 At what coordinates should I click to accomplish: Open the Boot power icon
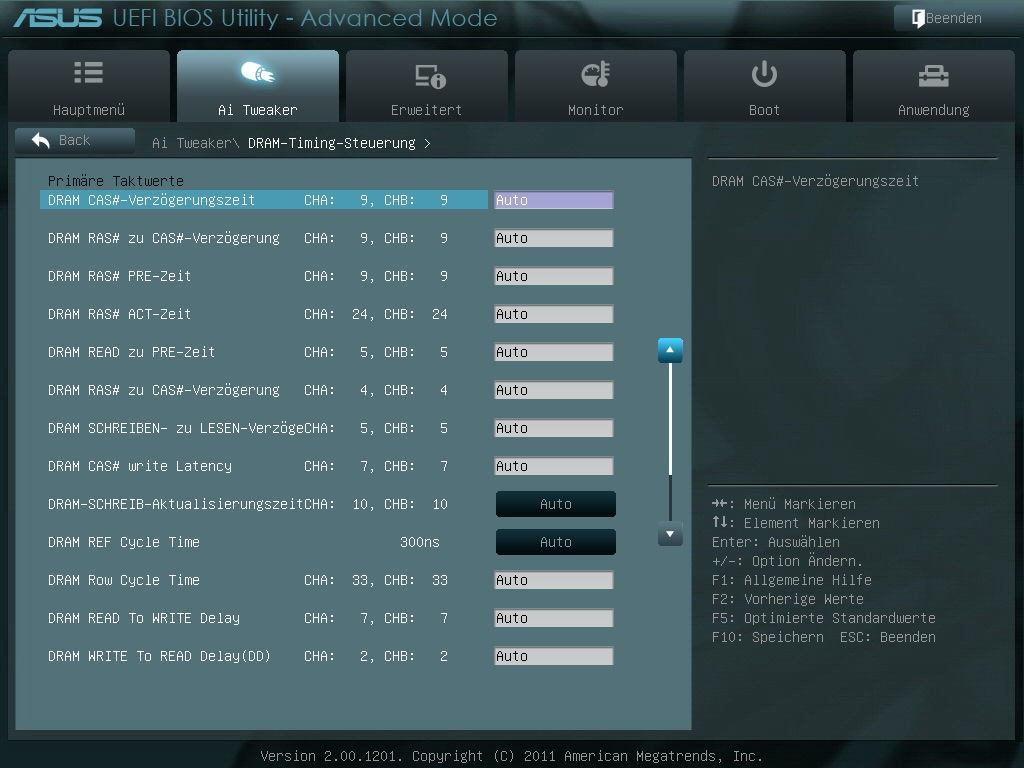[764, 74]
